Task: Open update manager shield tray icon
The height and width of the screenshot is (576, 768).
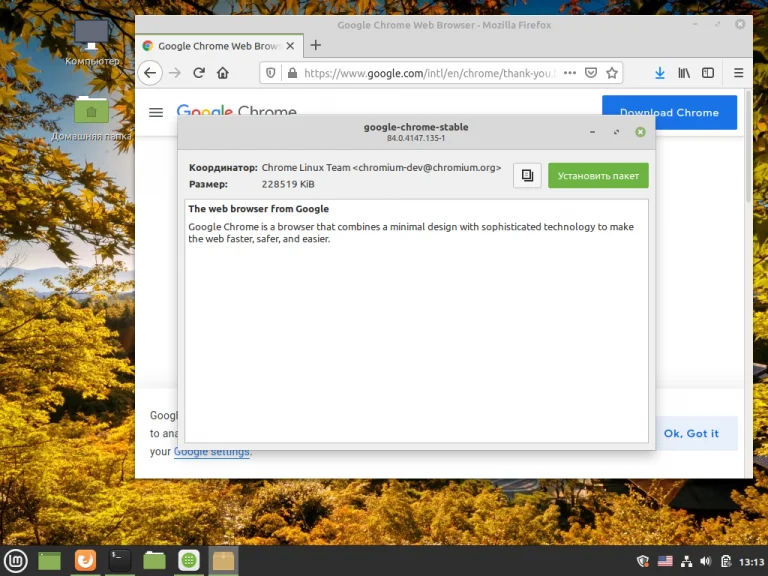Action: coord(643,561)
